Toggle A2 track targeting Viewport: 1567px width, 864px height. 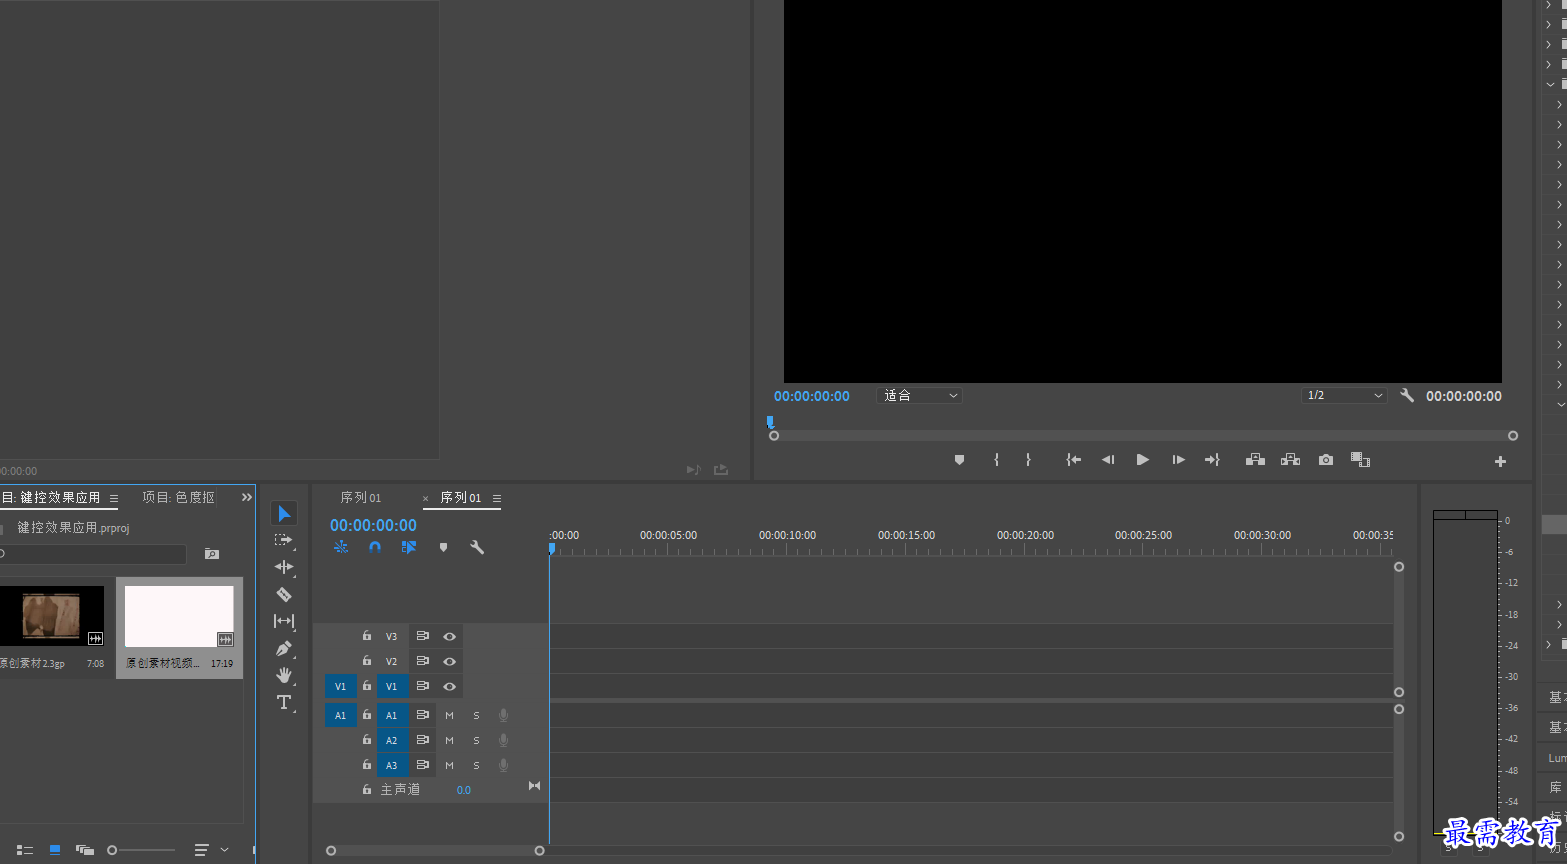click(392, 740)
